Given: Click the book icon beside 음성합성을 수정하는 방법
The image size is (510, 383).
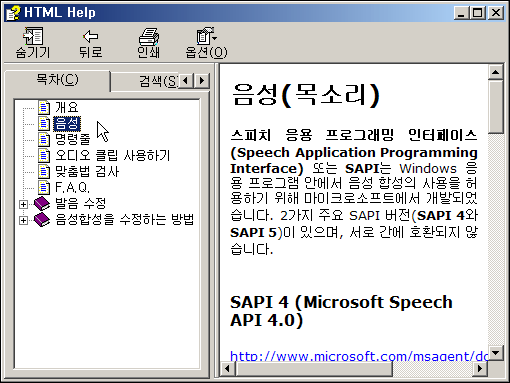Looking at the screenshot, I should pyautogui.click(x=42, y=219).
